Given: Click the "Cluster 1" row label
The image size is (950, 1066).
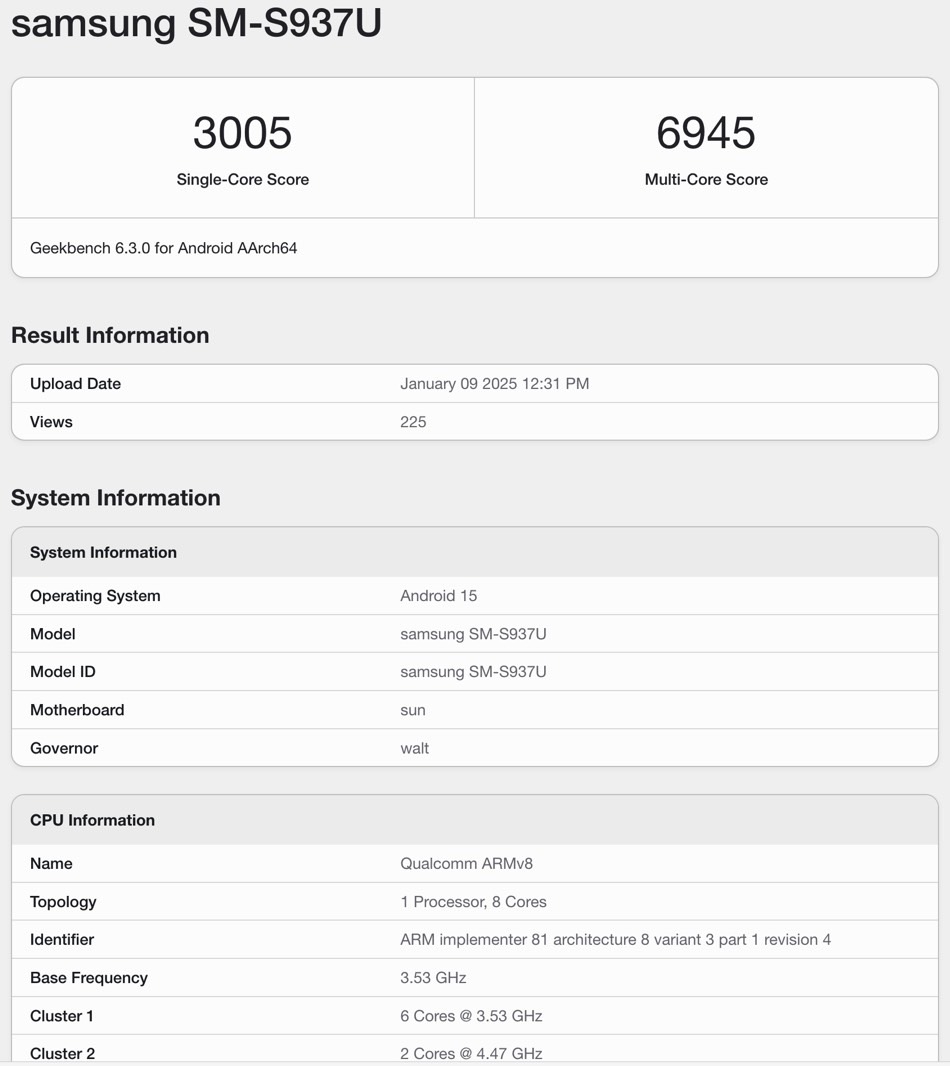Looking at the screenshot, I should pyautogui.click(x=62, y=1016).
